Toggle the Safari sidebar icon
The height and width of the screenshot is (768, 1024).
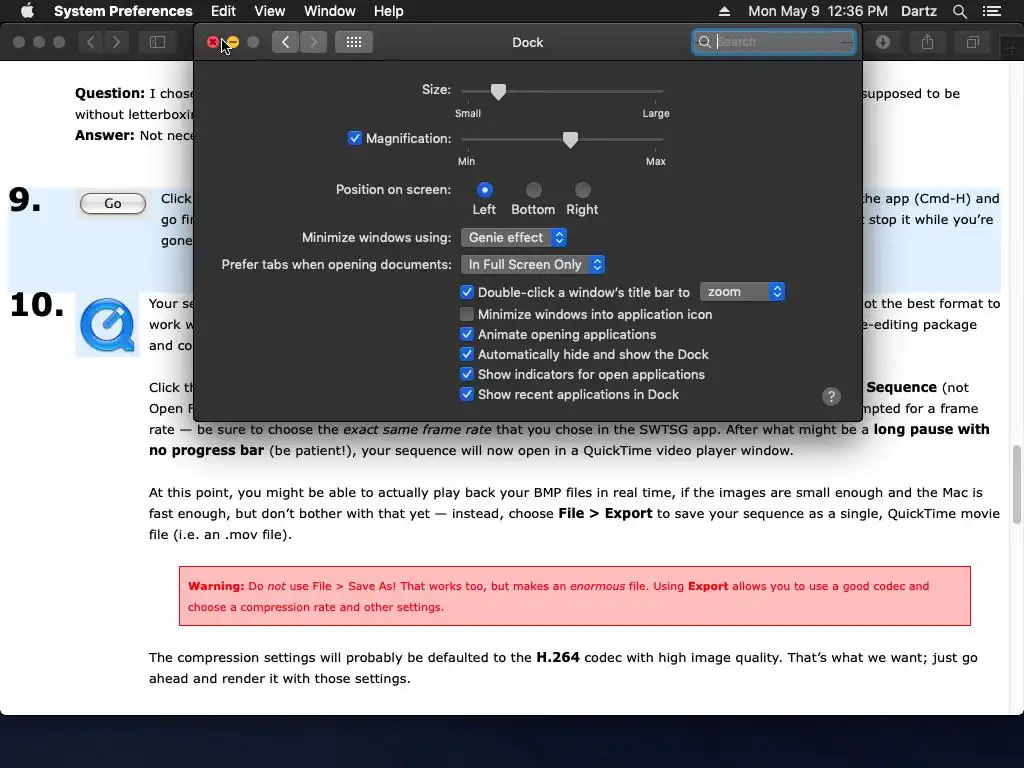(157, 42)
